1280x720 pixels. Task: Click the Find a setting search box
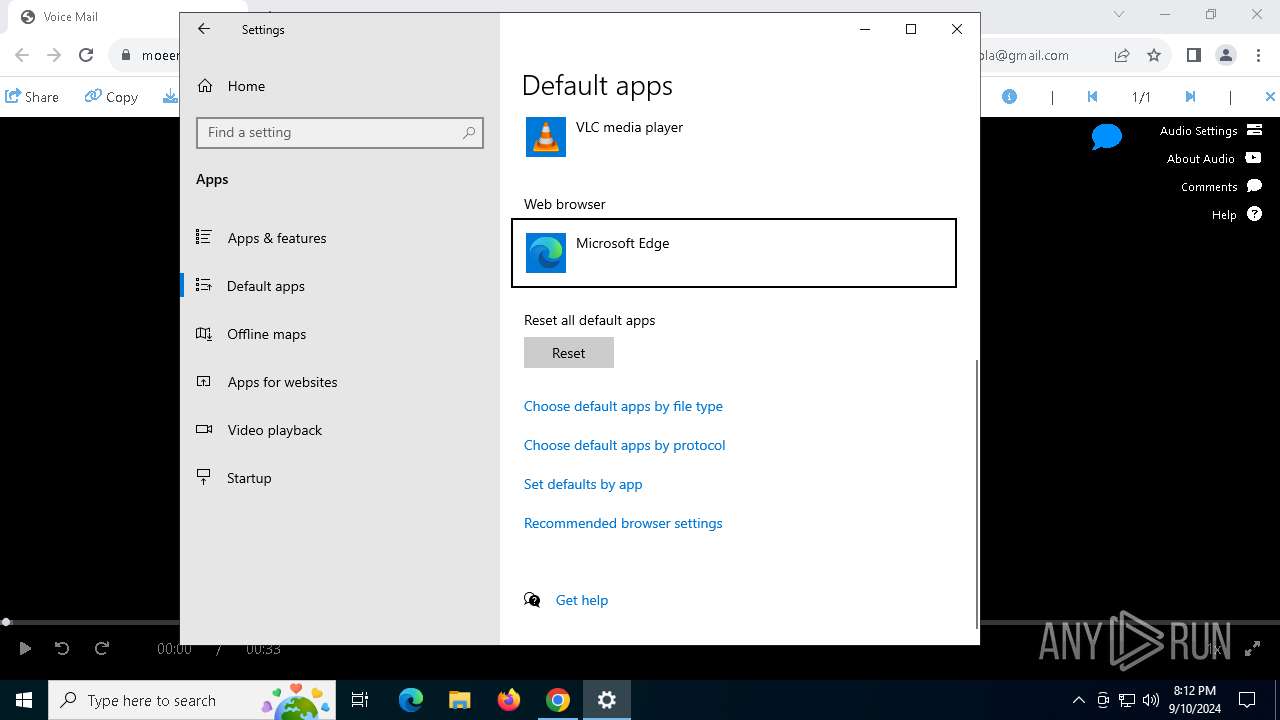[x=340, y=132]
